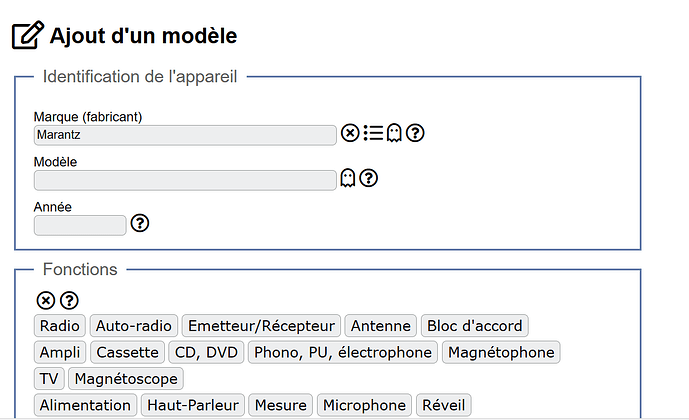The image size is (689, 420).
Task: Clear selected functions with the X icon
Action: coord(46,301)
